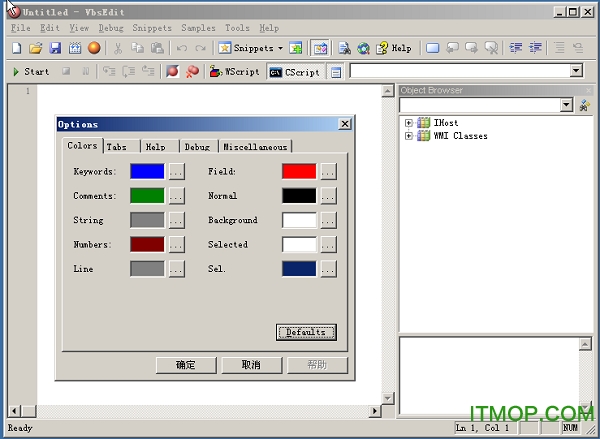Click the editor horizontal scrollbar right arrow
Image resolution: width=600 pixels, height=439 pixels.
click(x=375, y=411)
